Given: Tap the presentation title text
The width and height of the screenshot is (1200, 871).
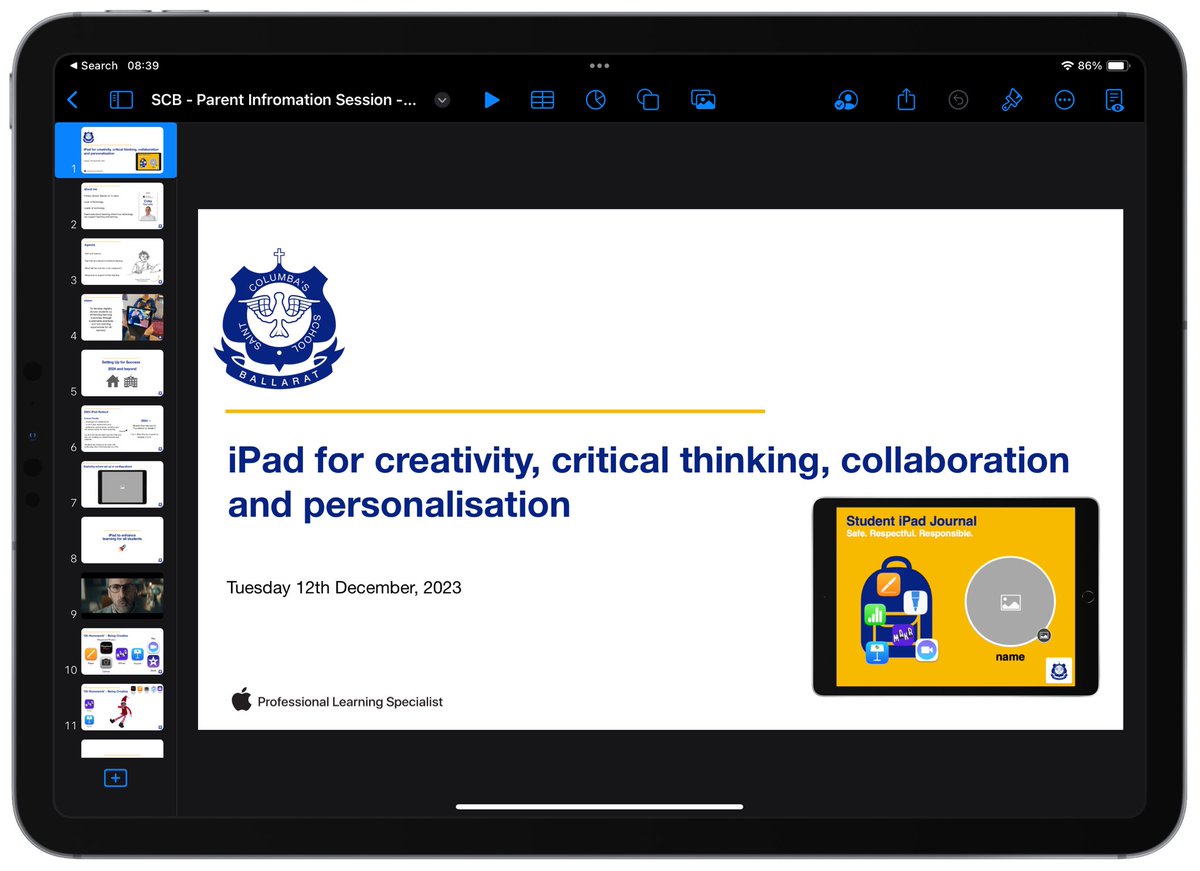Looking at the screenshot, I should click(x=284, y=100).
